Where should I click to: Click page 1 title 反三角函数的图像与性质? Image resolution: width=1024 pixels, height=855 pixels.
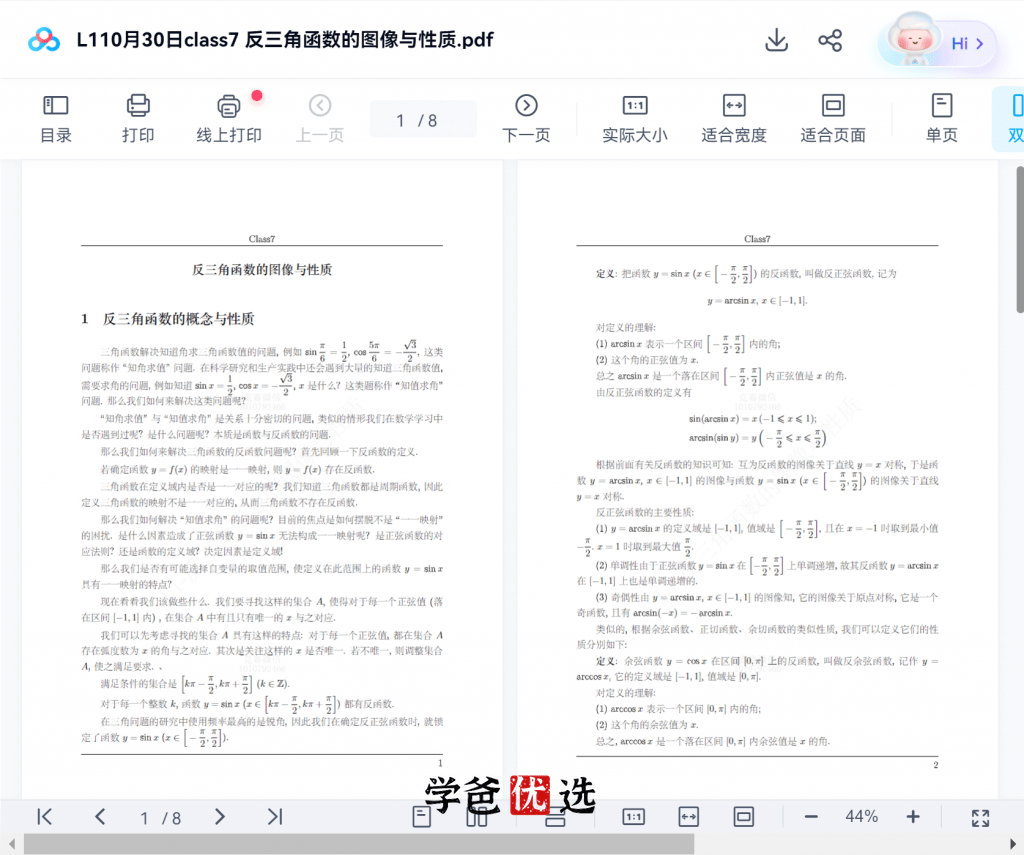click(262, 269)
